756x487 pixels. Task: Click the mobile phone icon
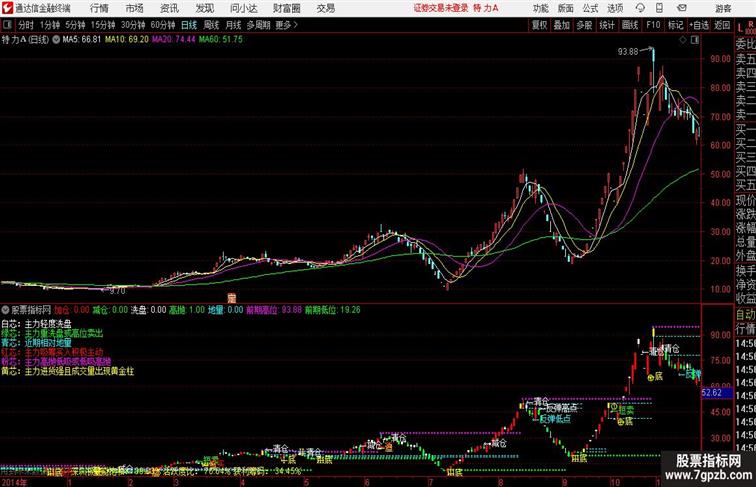[x=659, y=8]
